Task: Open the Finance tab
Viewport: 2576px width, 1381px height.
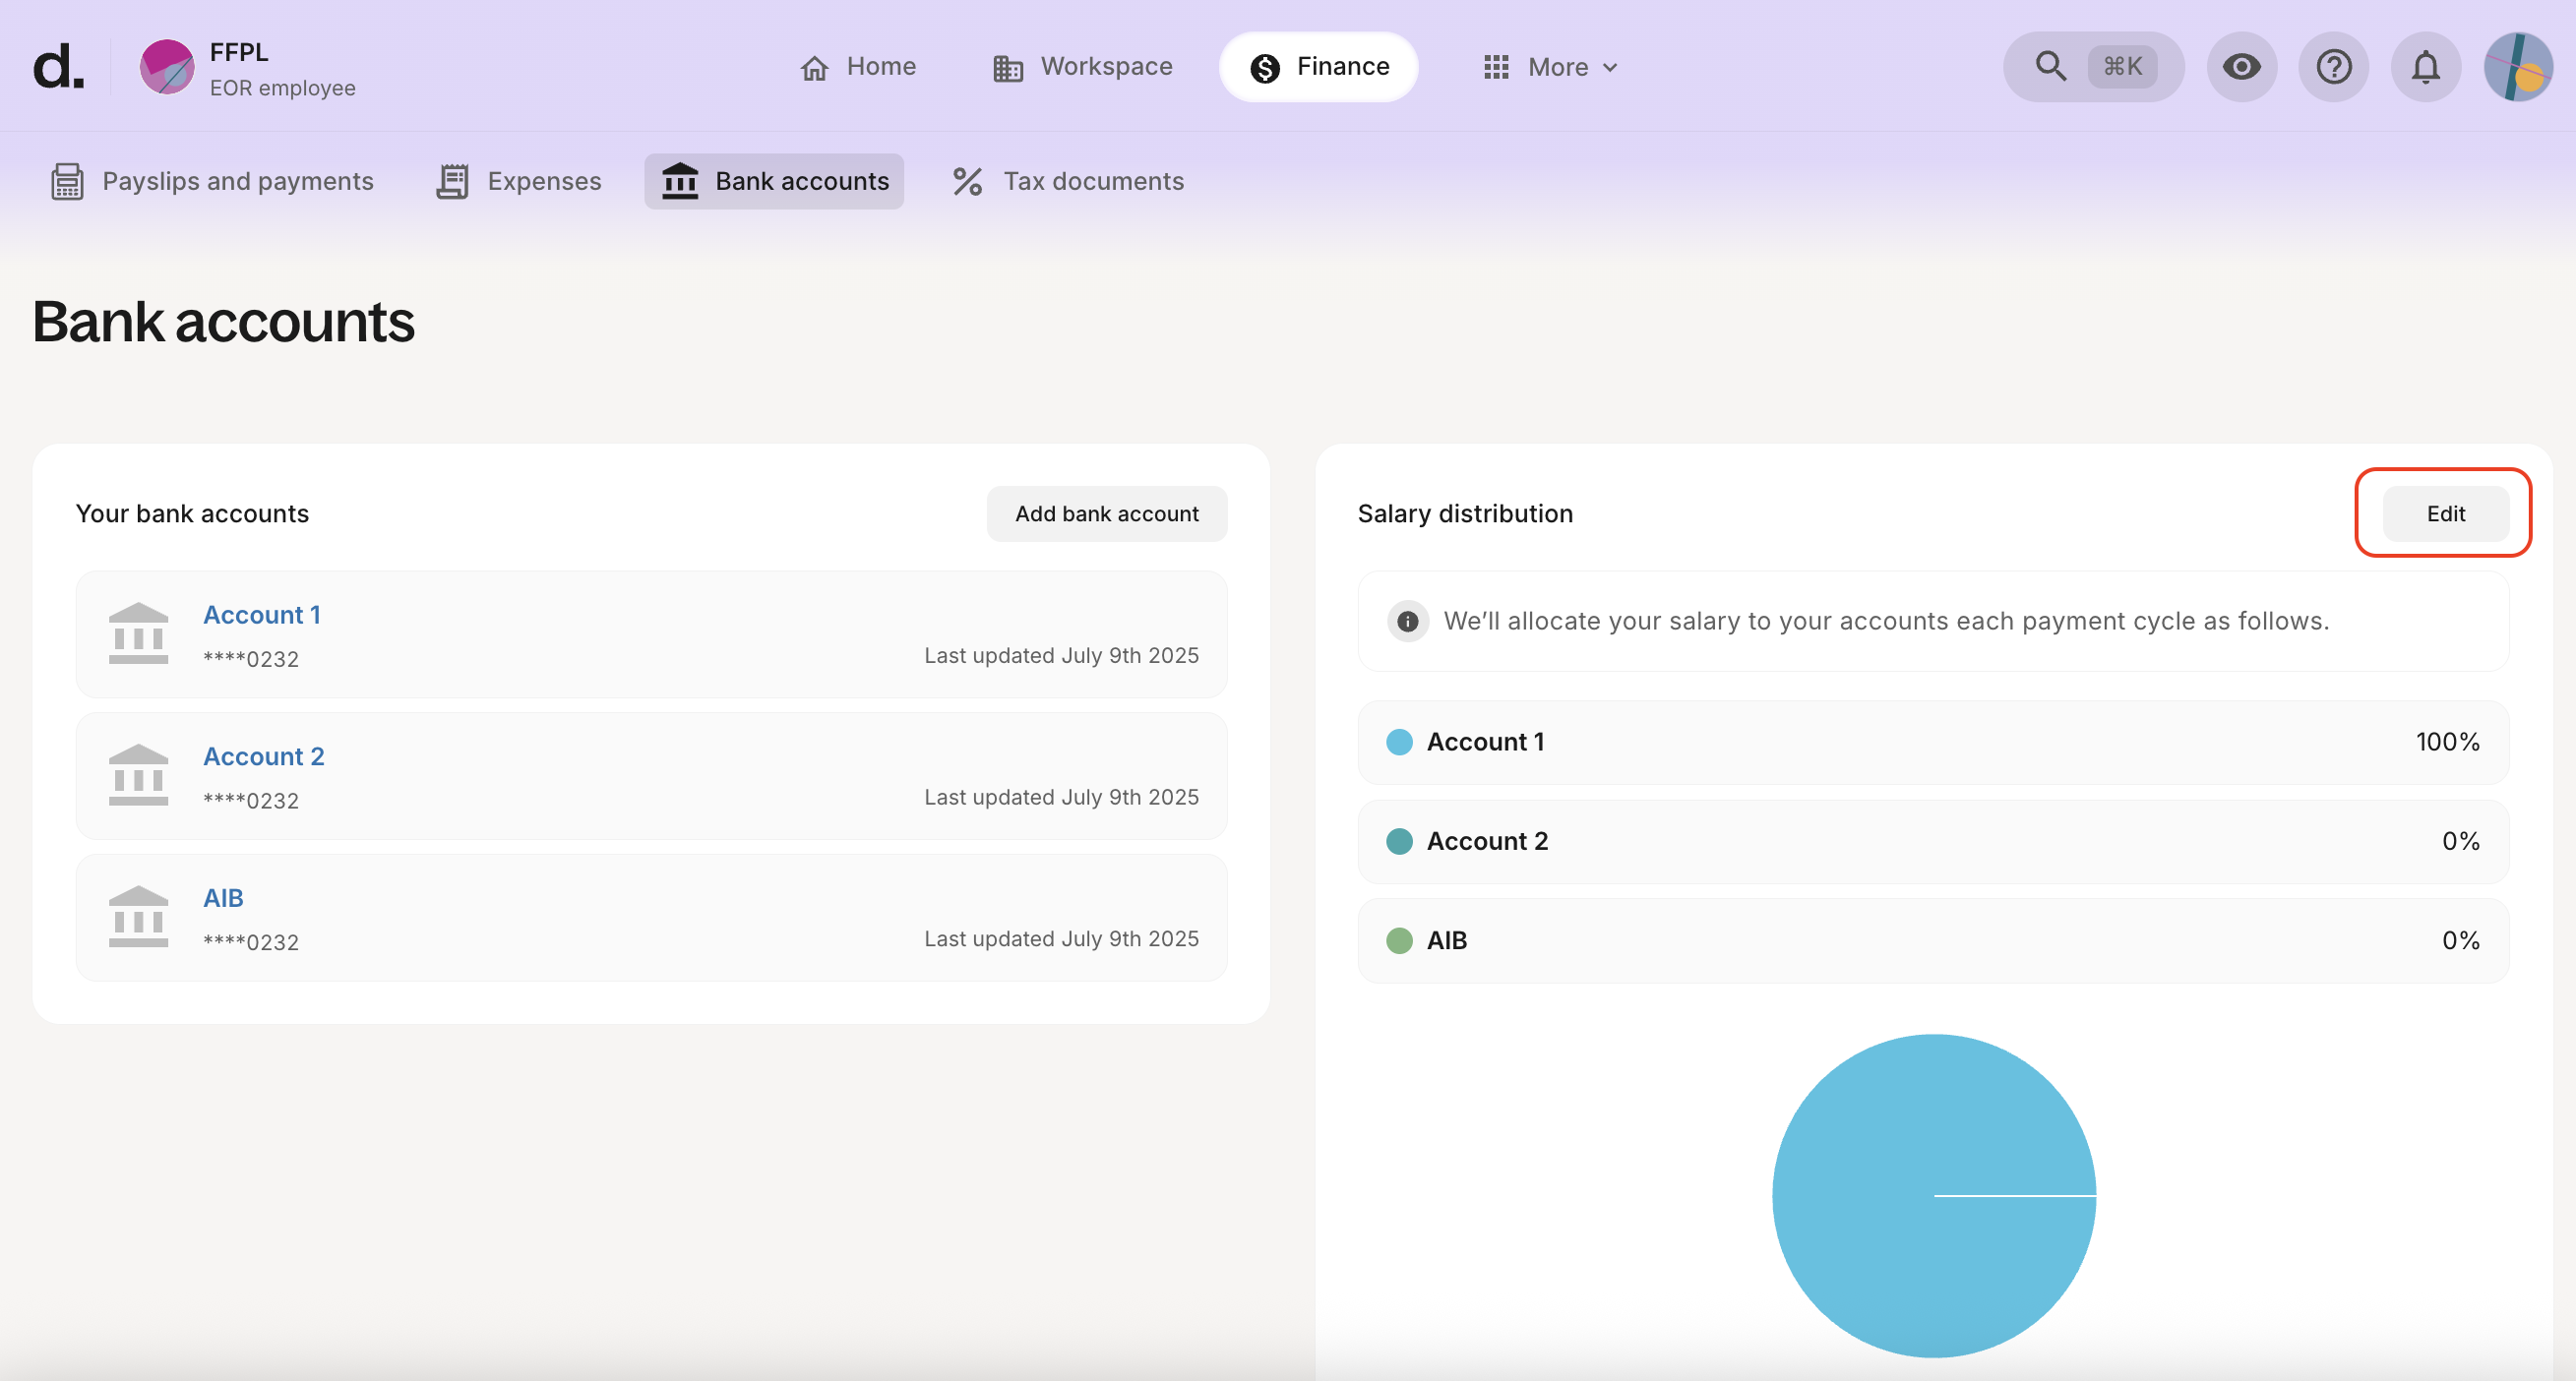Action: (1318, 67)
